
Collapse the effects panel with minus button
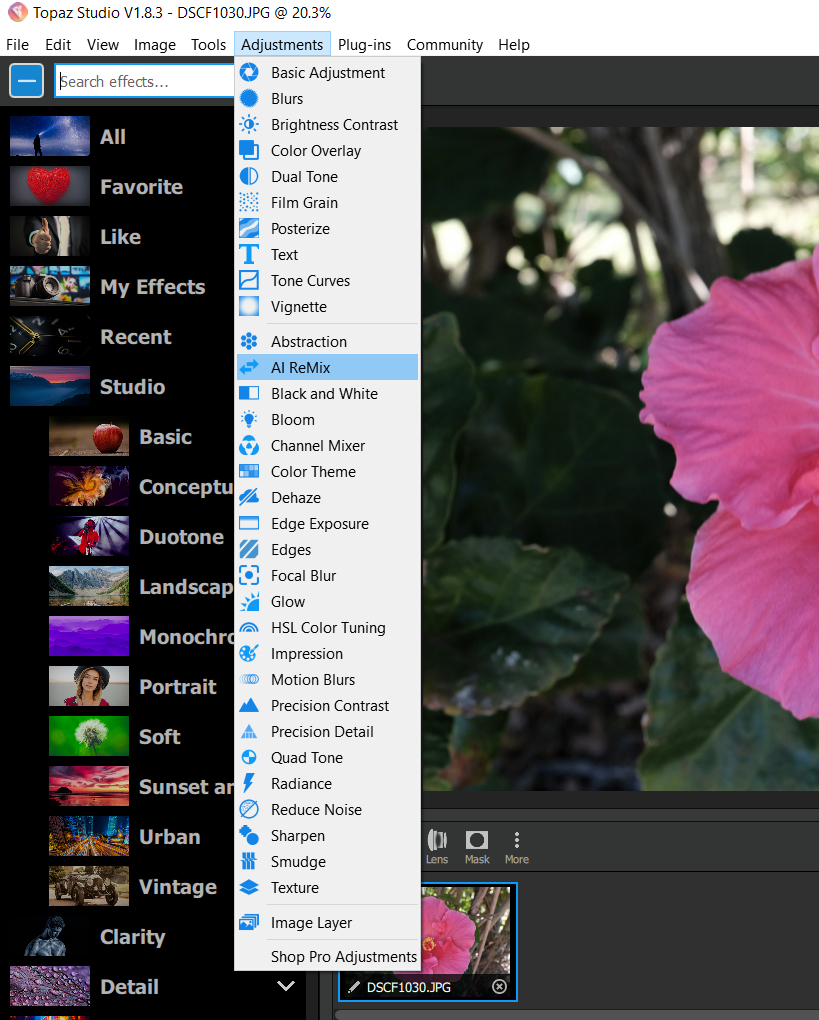pyautogui.click(x=27, y=81)
